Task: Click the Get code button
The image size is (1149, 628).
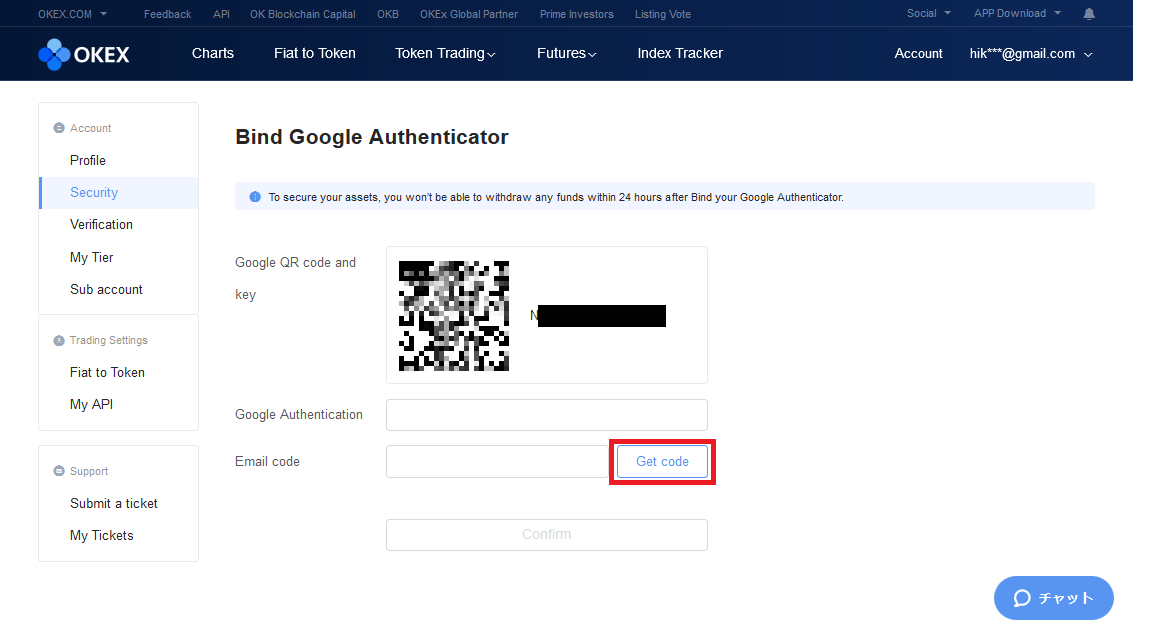Action: tap(662, 462)
